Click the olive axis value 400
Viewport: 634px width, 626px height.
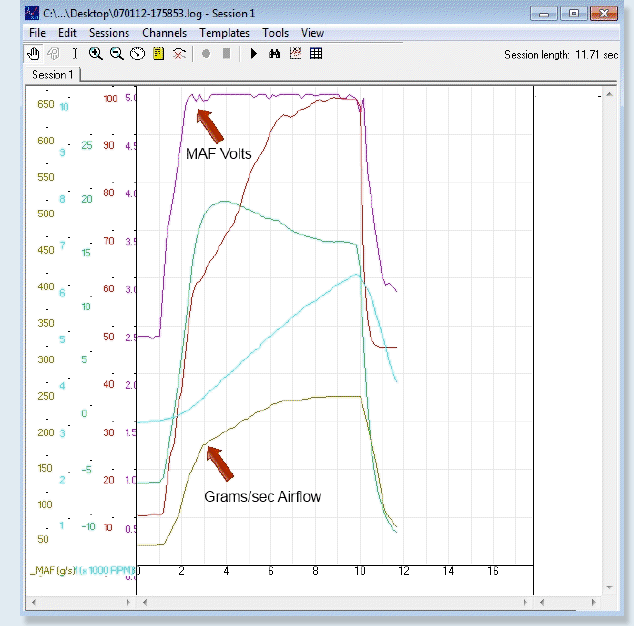(46, 287)
